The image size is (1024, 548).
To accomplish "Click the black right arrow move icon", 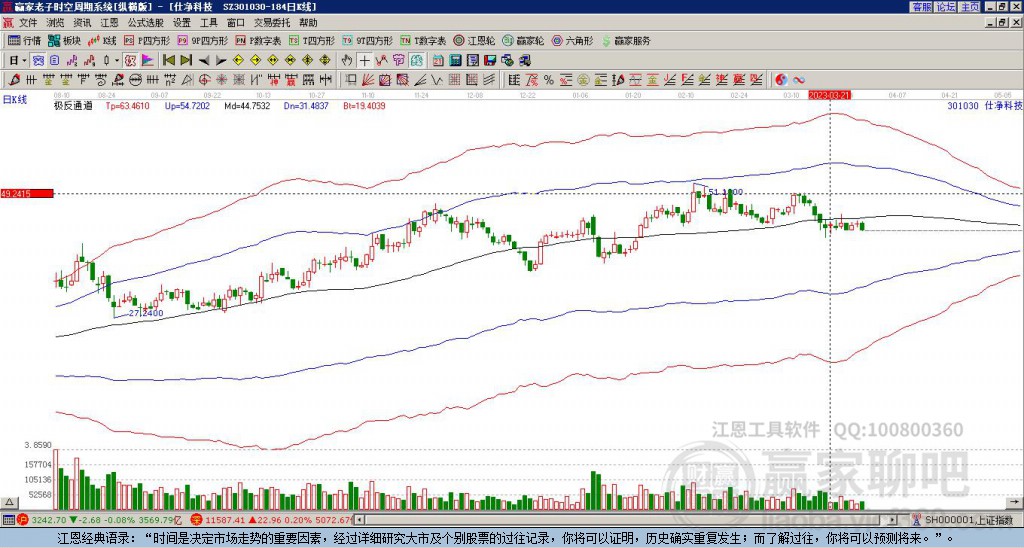I will coord(221,61).
